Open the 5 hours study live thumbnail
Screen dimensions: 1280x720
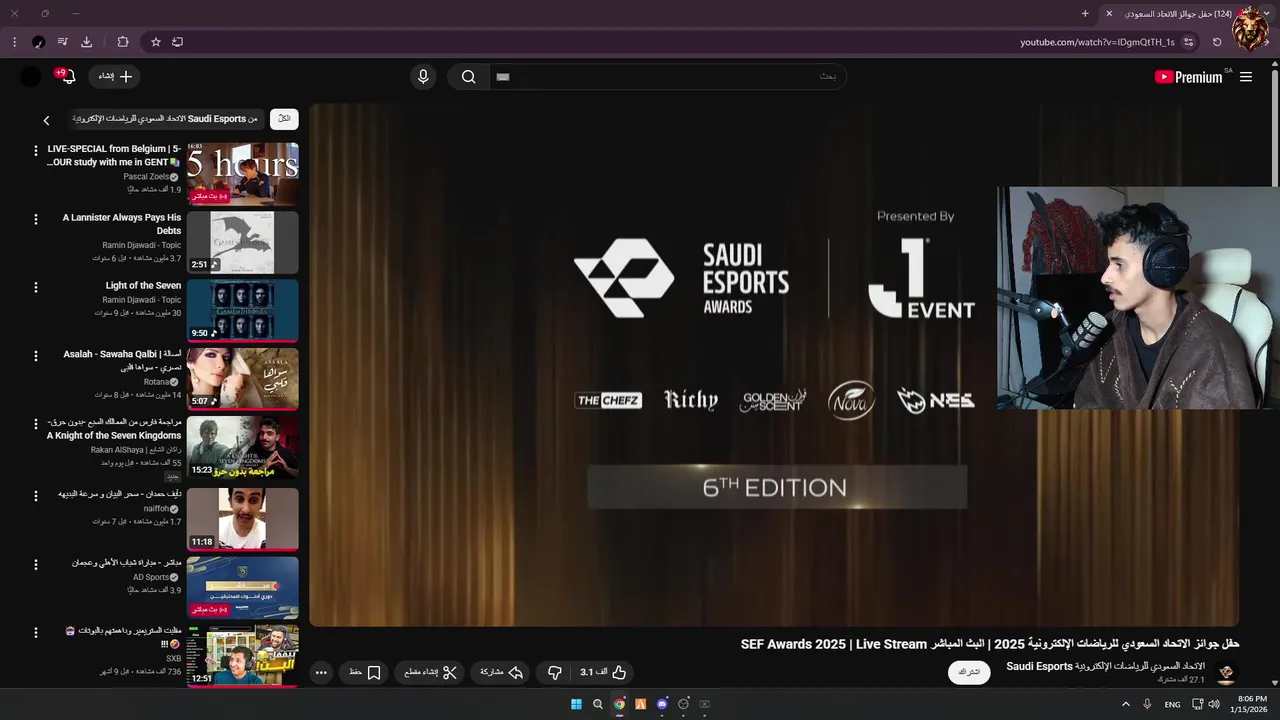(x=243, y=174)
